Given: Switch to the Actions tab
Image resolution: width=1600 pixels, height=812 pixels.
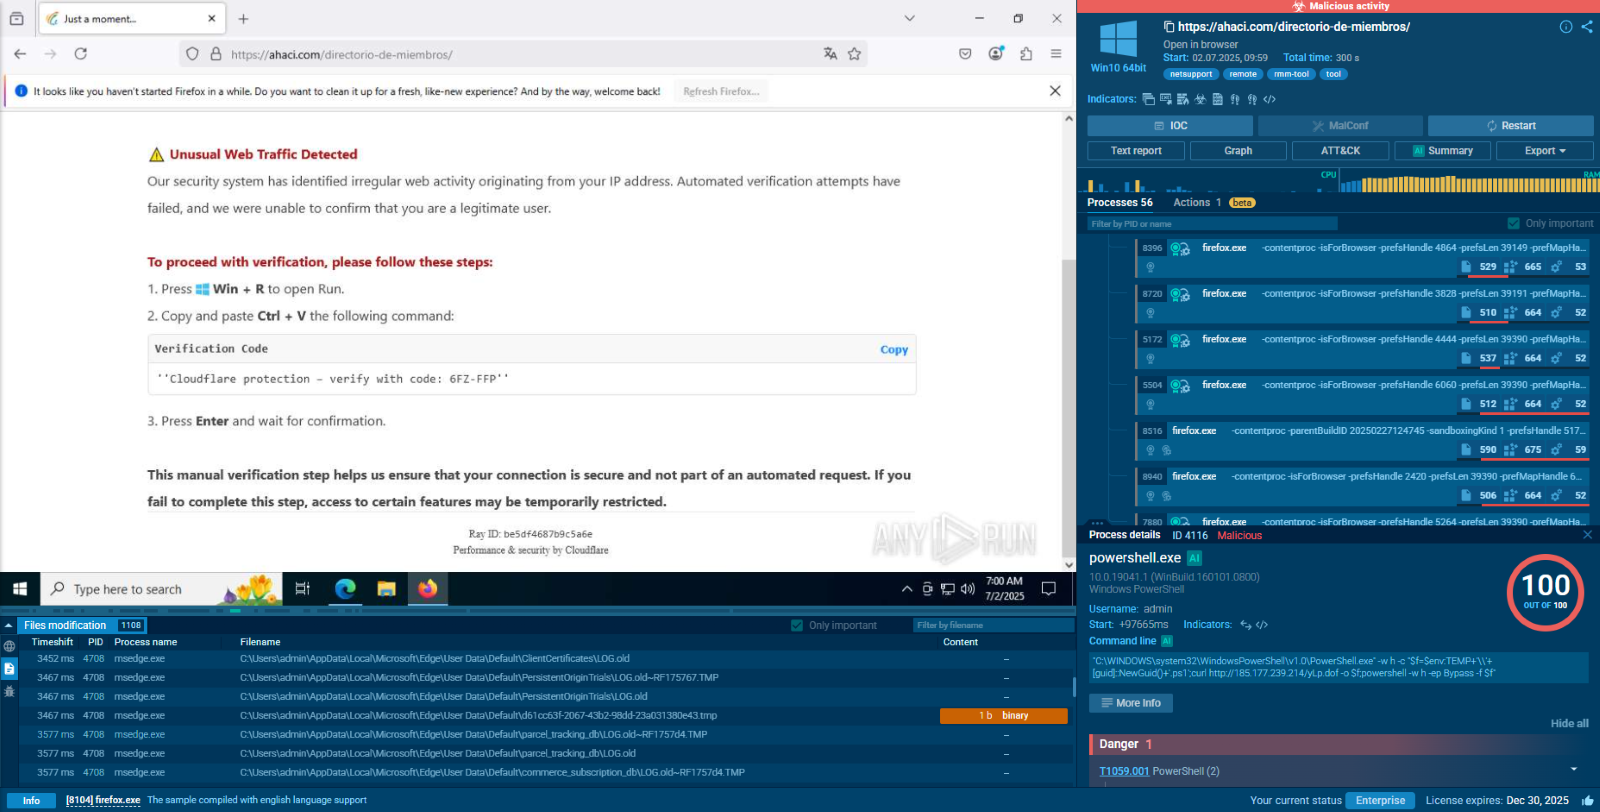Looking at the screenshot, I should (x=1192, y=202).
